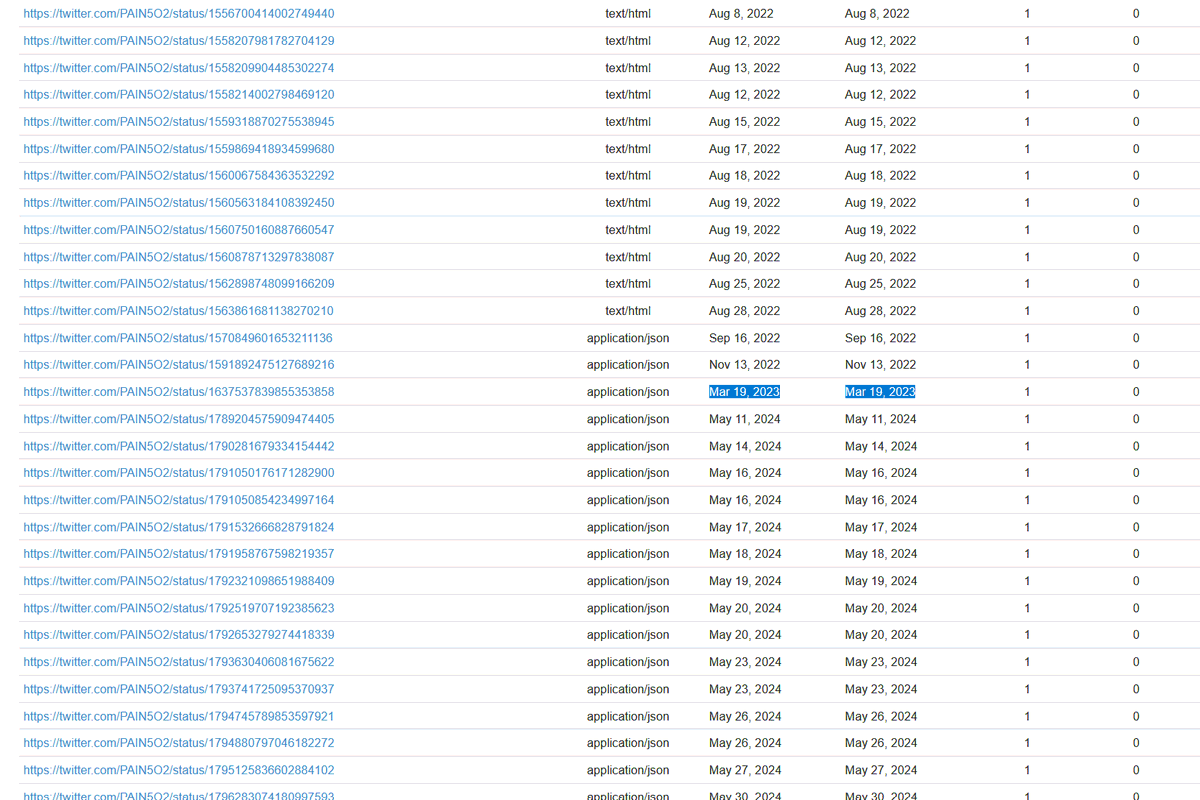This screenshot has width=1200, height=800.
Task: Select application/json cell in the 1795125836602884102 row
Action: pyautogui.click(x=628, y=770)
